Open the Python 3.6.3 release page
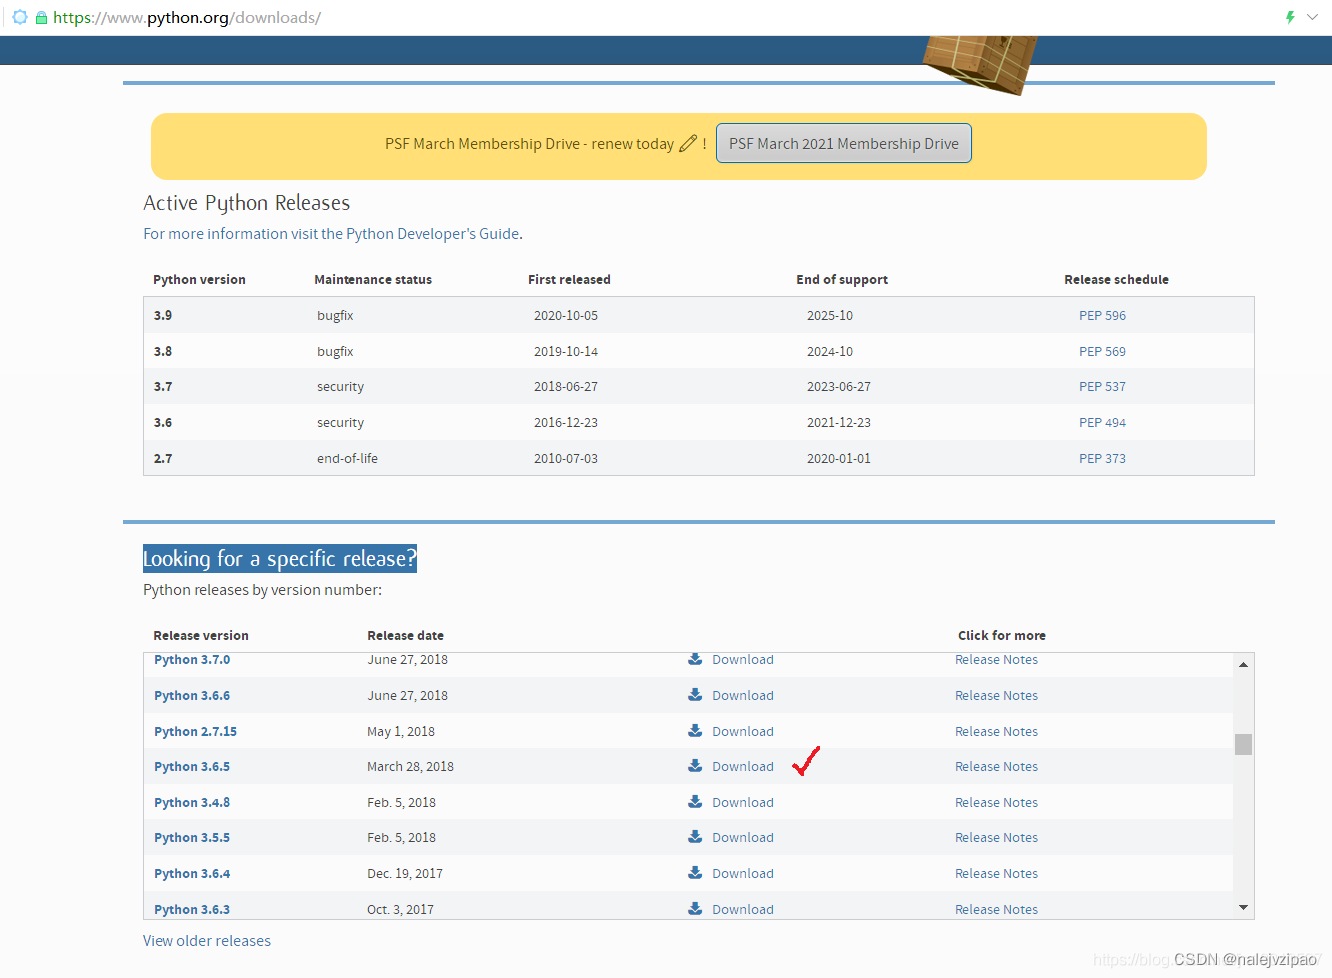 coord(192,909)
